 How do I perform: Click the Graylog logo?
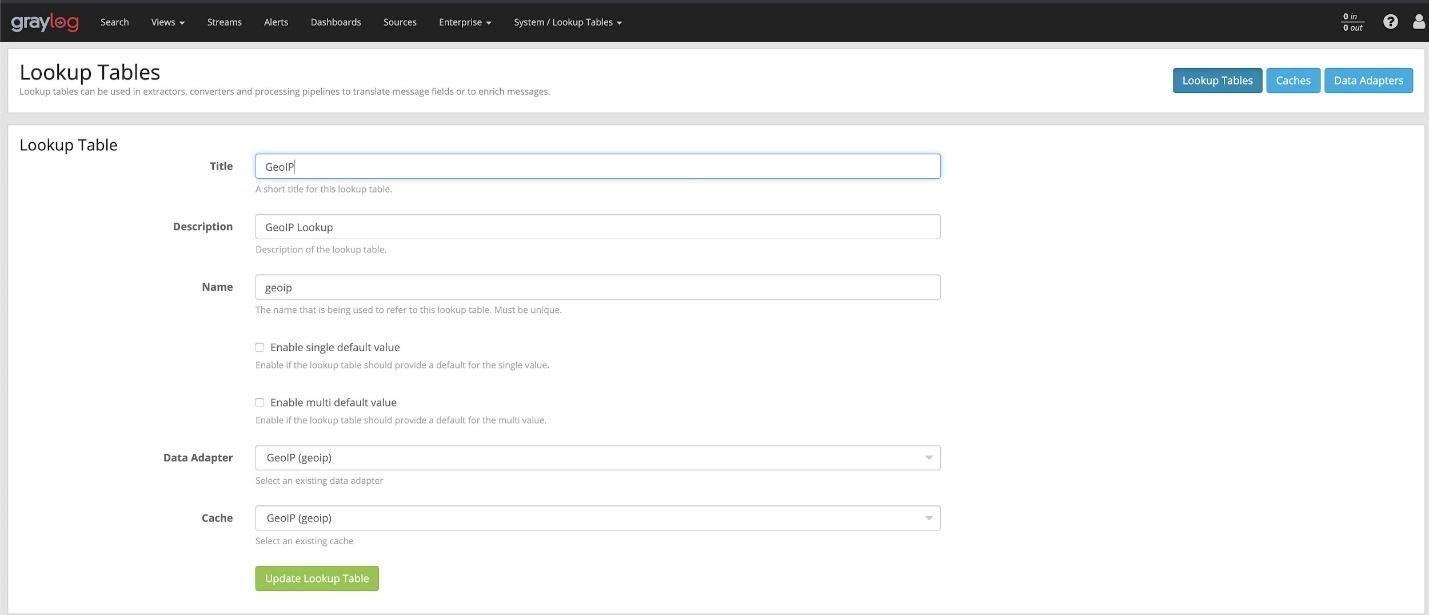[45, 20]
